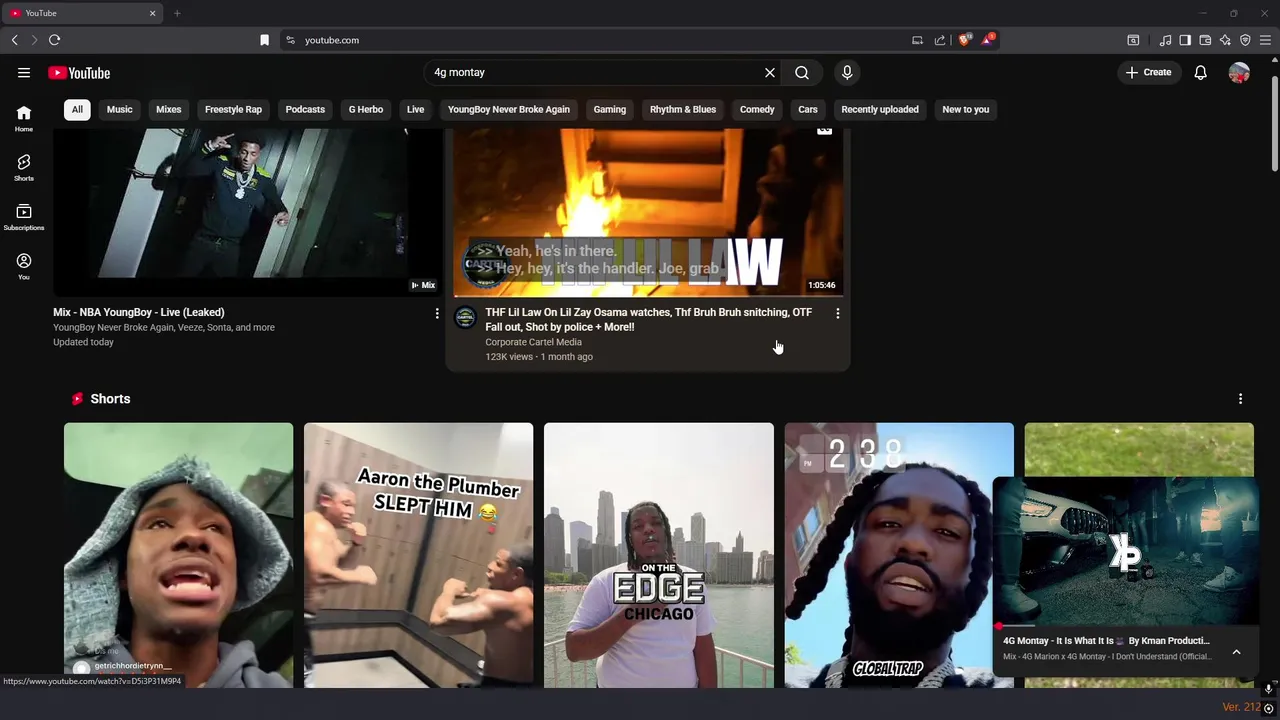Open Brave Rewards triangle icon
The height and width of the screenshot is (720, 1280).
click(988, 40)
